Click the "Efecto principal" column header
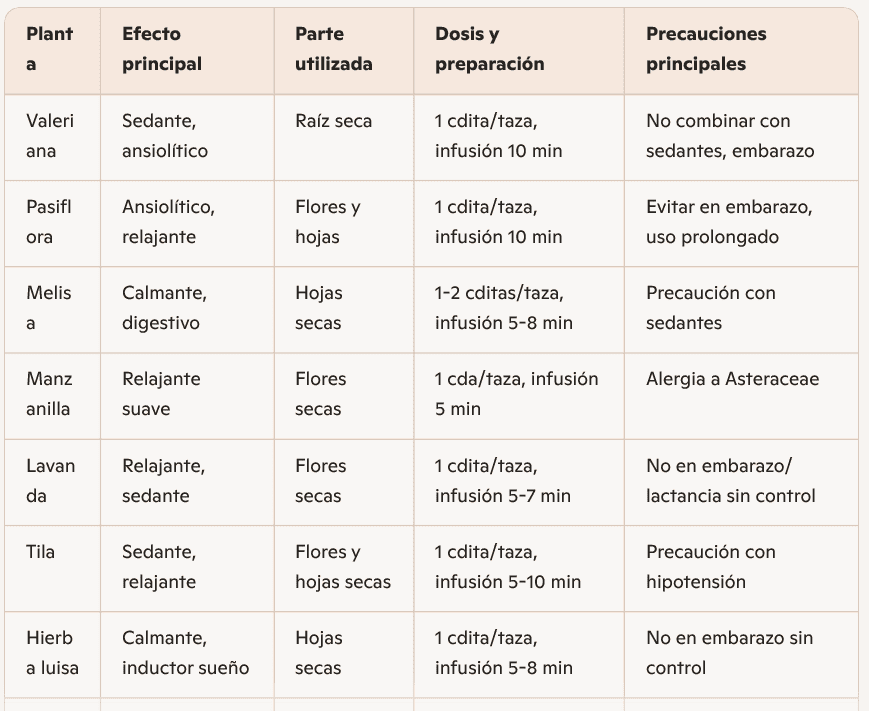Screen dimensions: 869x711 click(x=162, y=49)
